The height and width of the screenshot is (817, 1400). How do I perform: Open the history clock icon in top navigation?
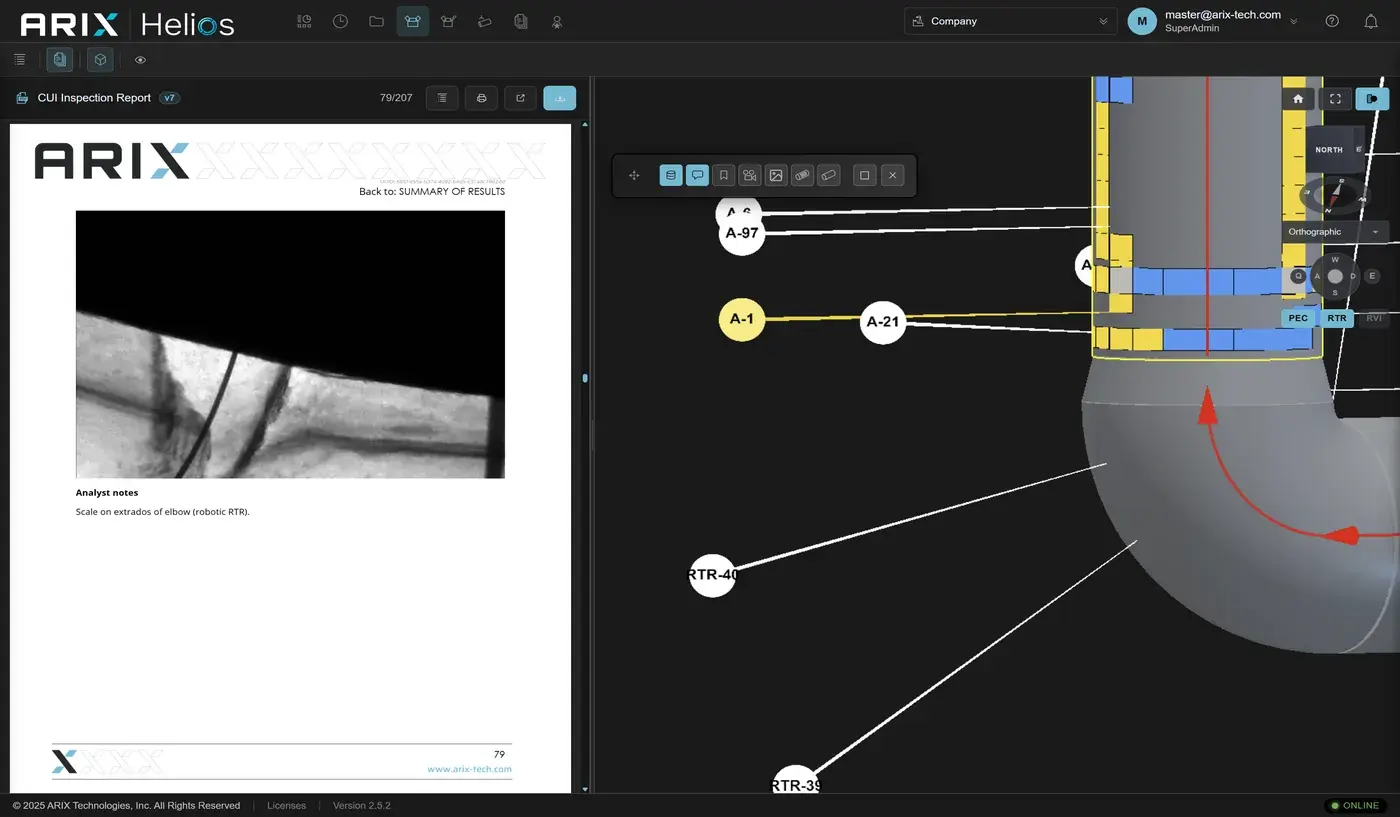click(340, 21)
